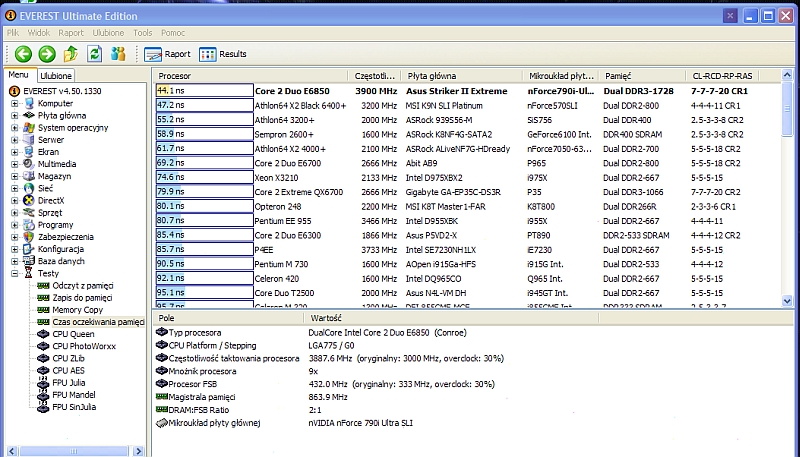The height and width of the screenshot is (457, 800).
Task: Sort by the Procesor column header
Action: pos(175,76)
